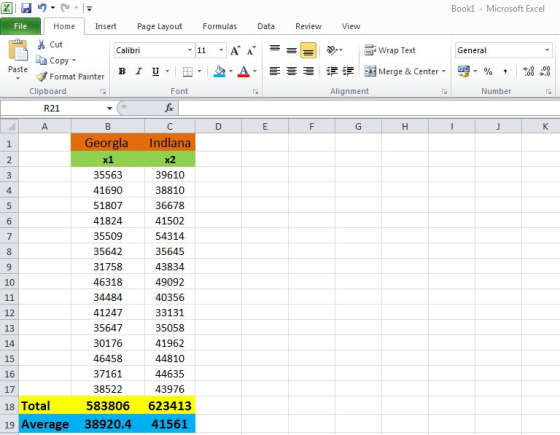
Task: Open the Undo history dropdown arrow
Action: [53, 8]
